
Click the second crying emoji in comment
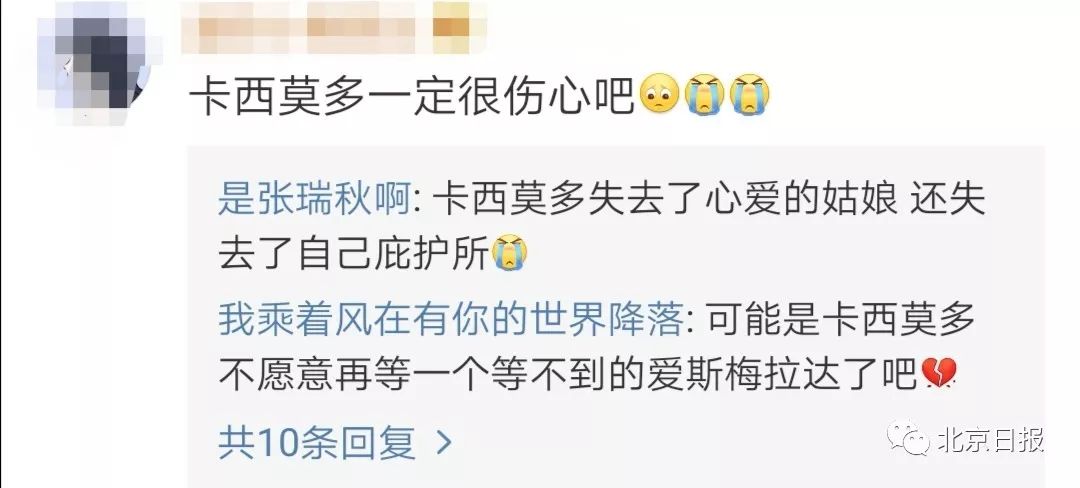pyautogui.click(x=749, y=96)
